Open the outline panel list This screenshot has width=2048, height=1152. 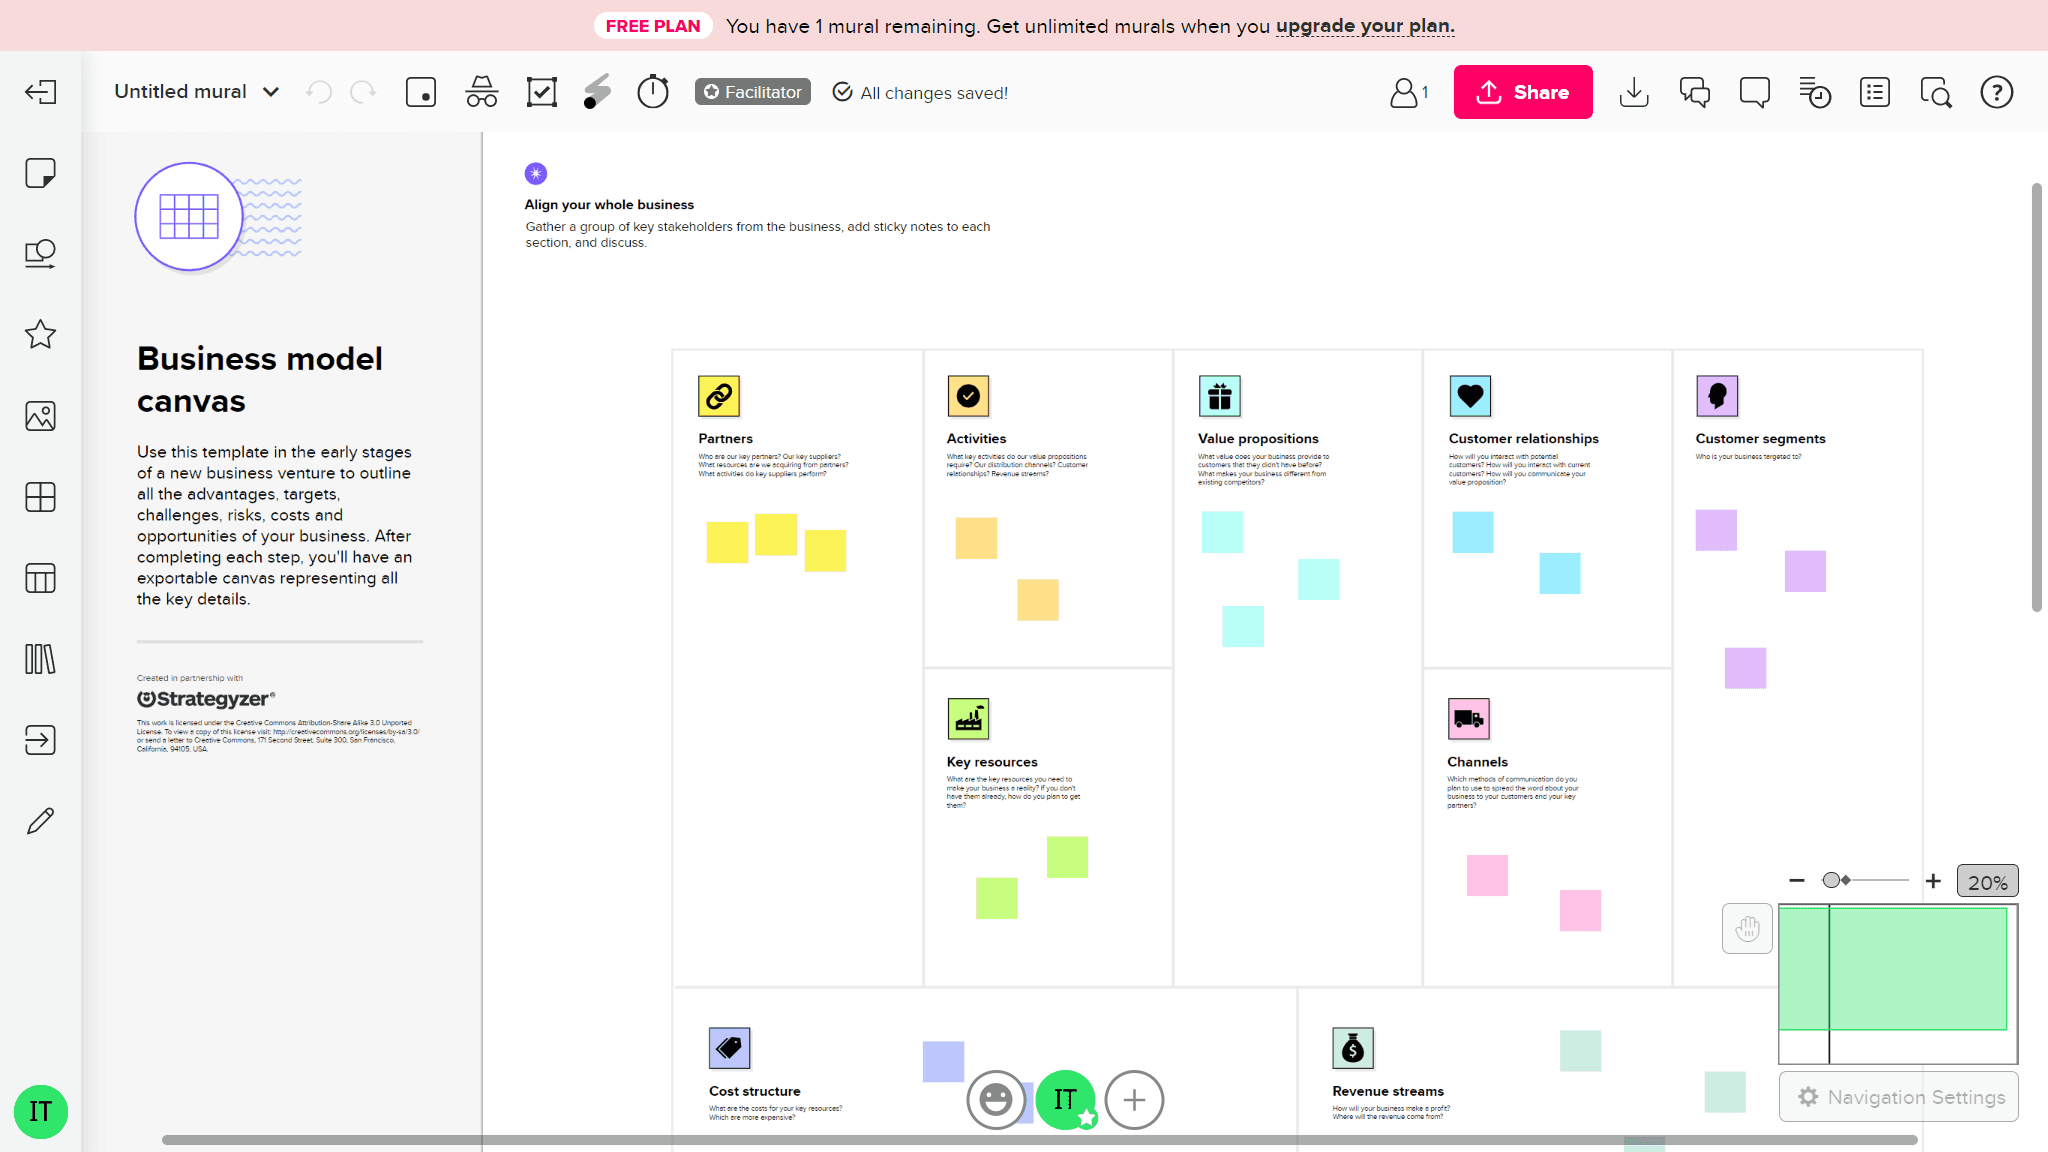[1874, 92]
